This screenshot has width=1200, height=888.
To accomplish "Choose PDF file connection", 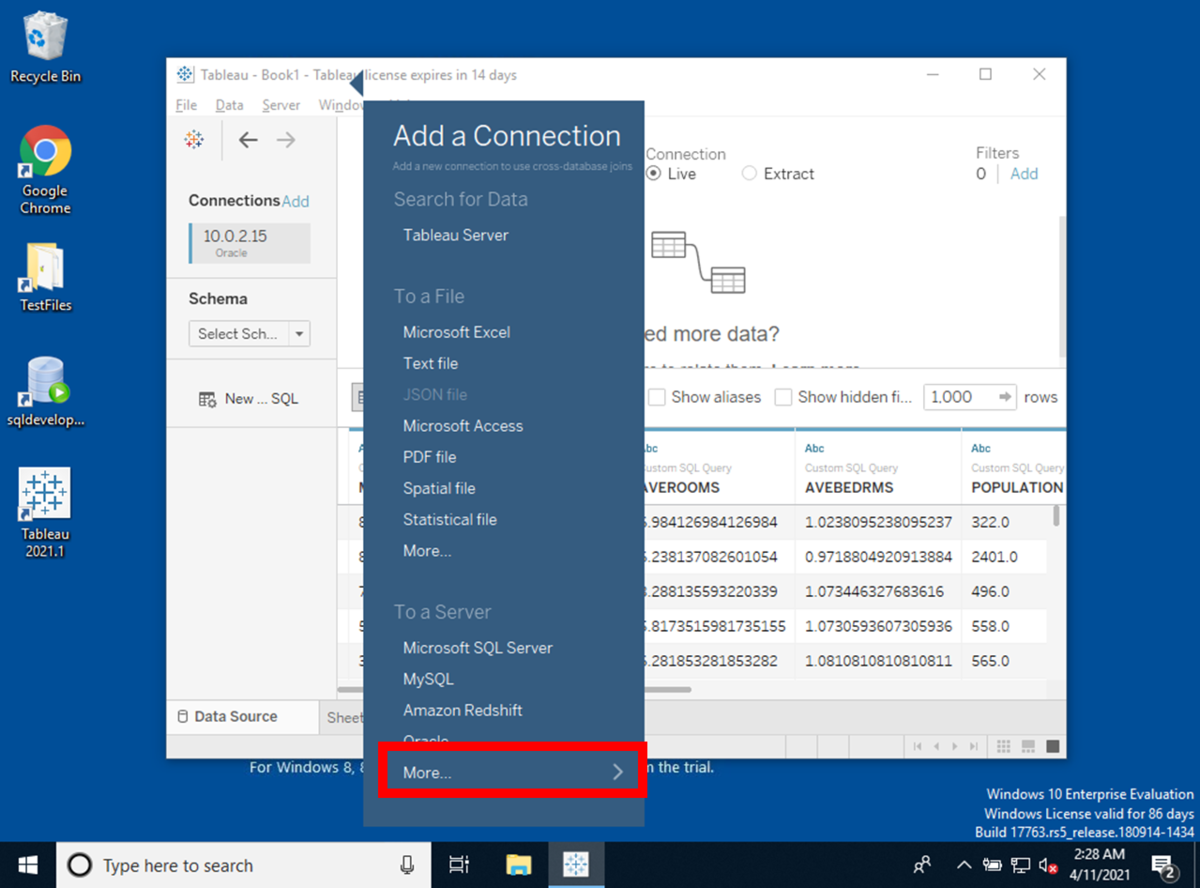I will [429, 457].
